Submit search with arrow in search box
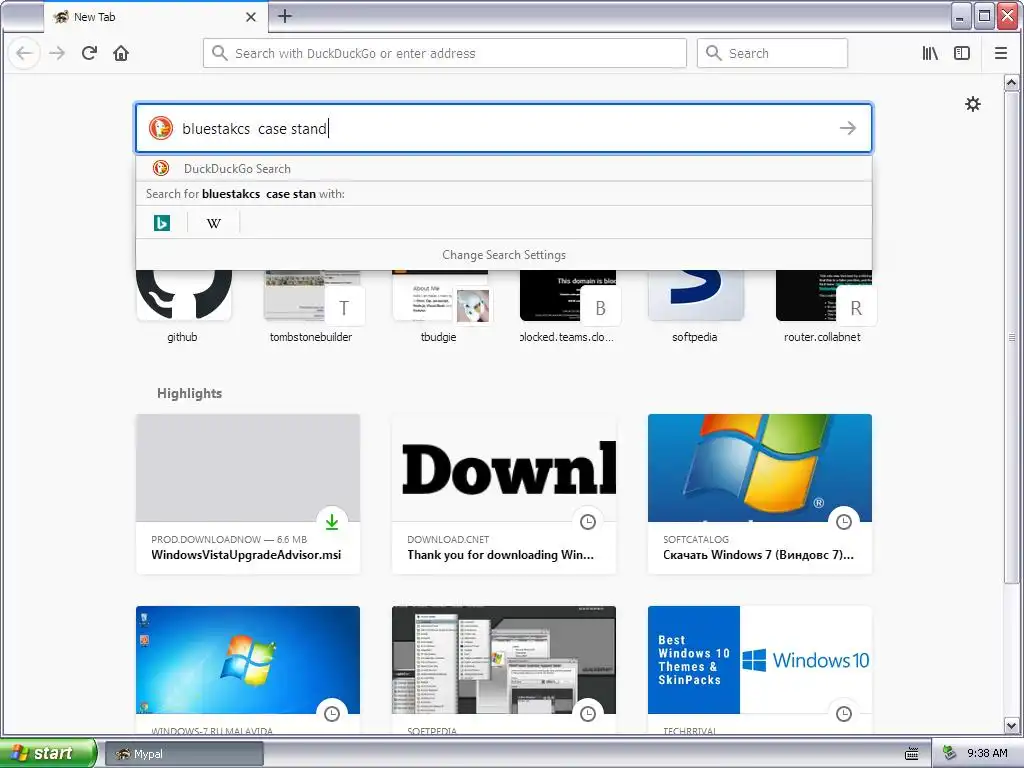The image size is (1024, 768). pyautogui.click(x=848, y=128)
